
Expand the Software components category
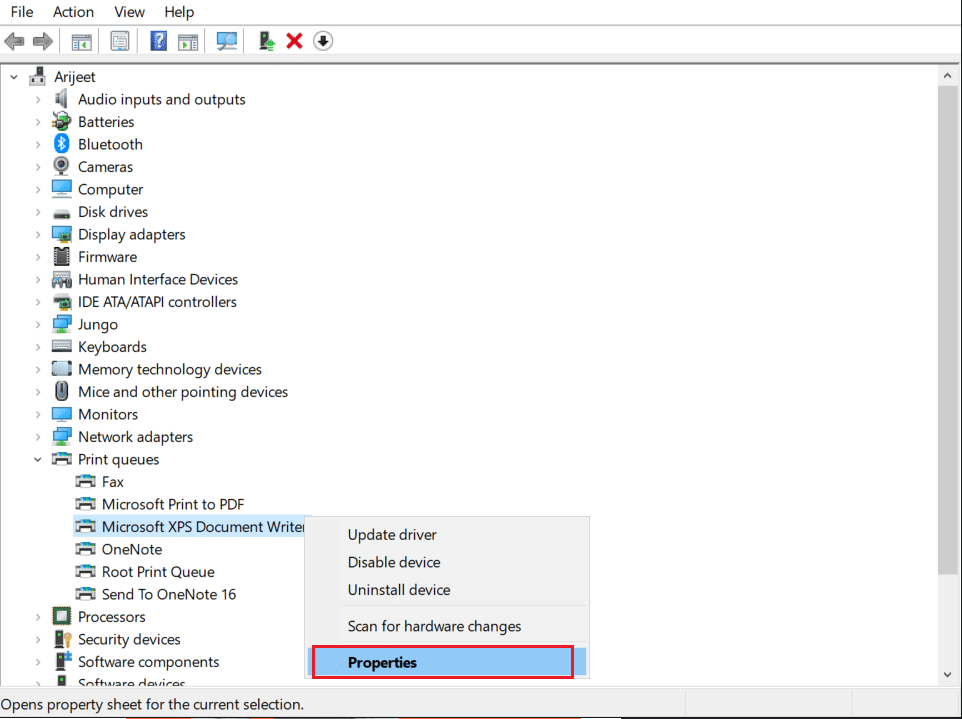click(x=38, y=662)
